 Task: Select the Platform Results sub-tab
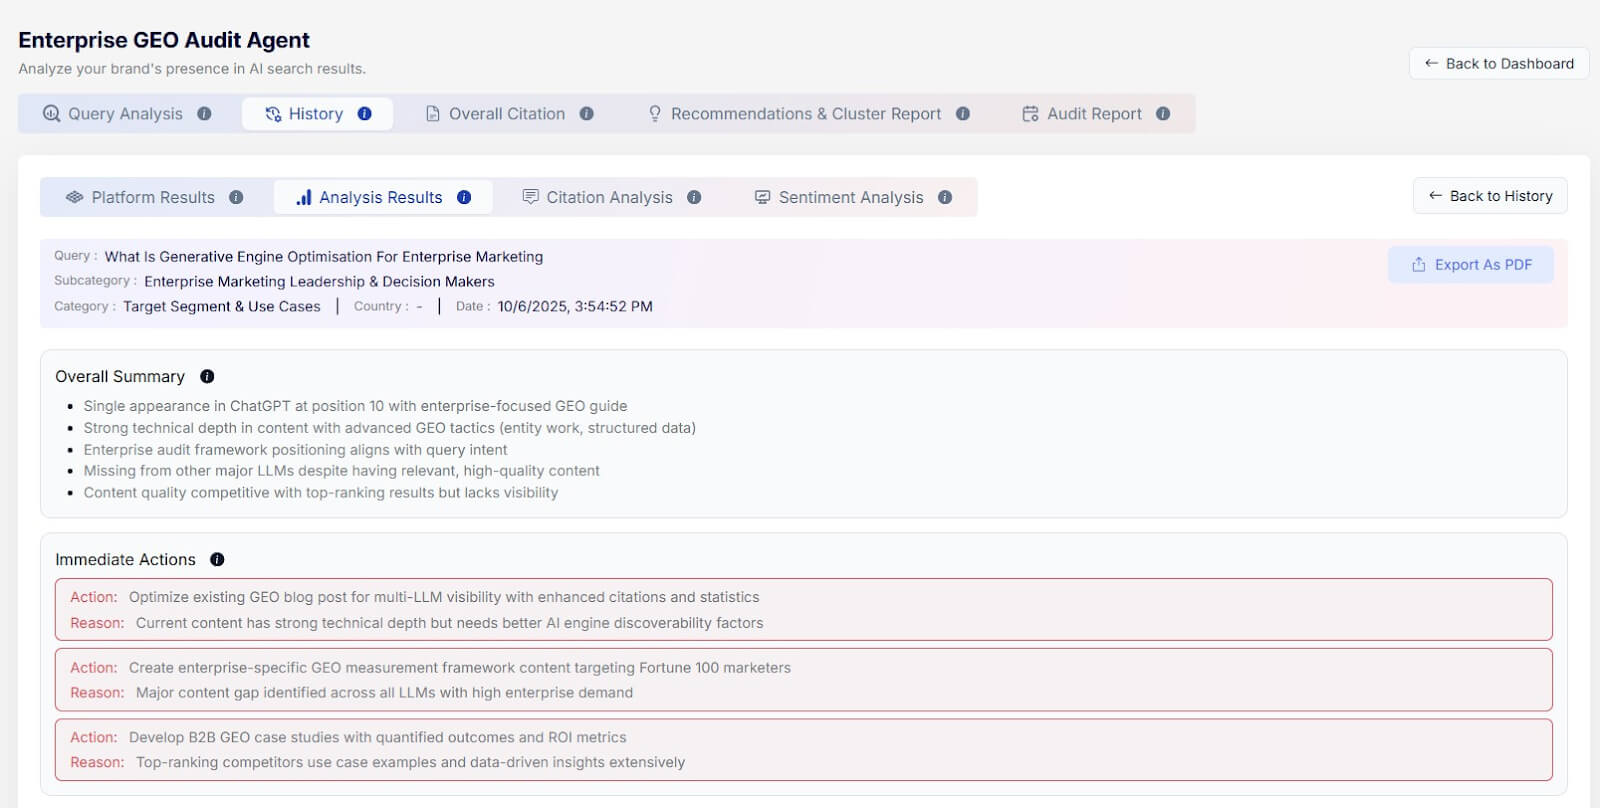(x=141, y=198)
